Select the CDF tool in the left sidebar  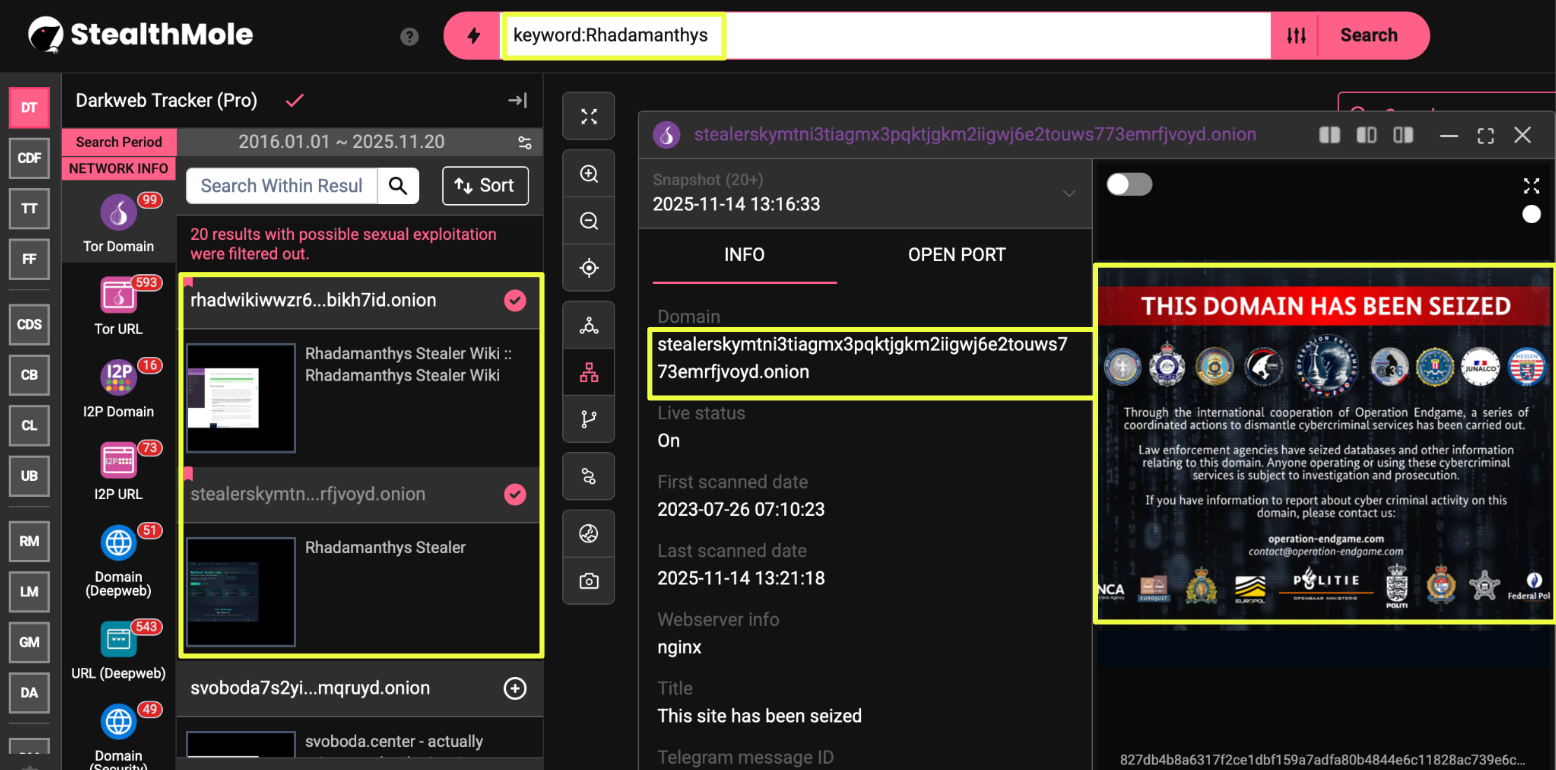click(x=29, y=157)
